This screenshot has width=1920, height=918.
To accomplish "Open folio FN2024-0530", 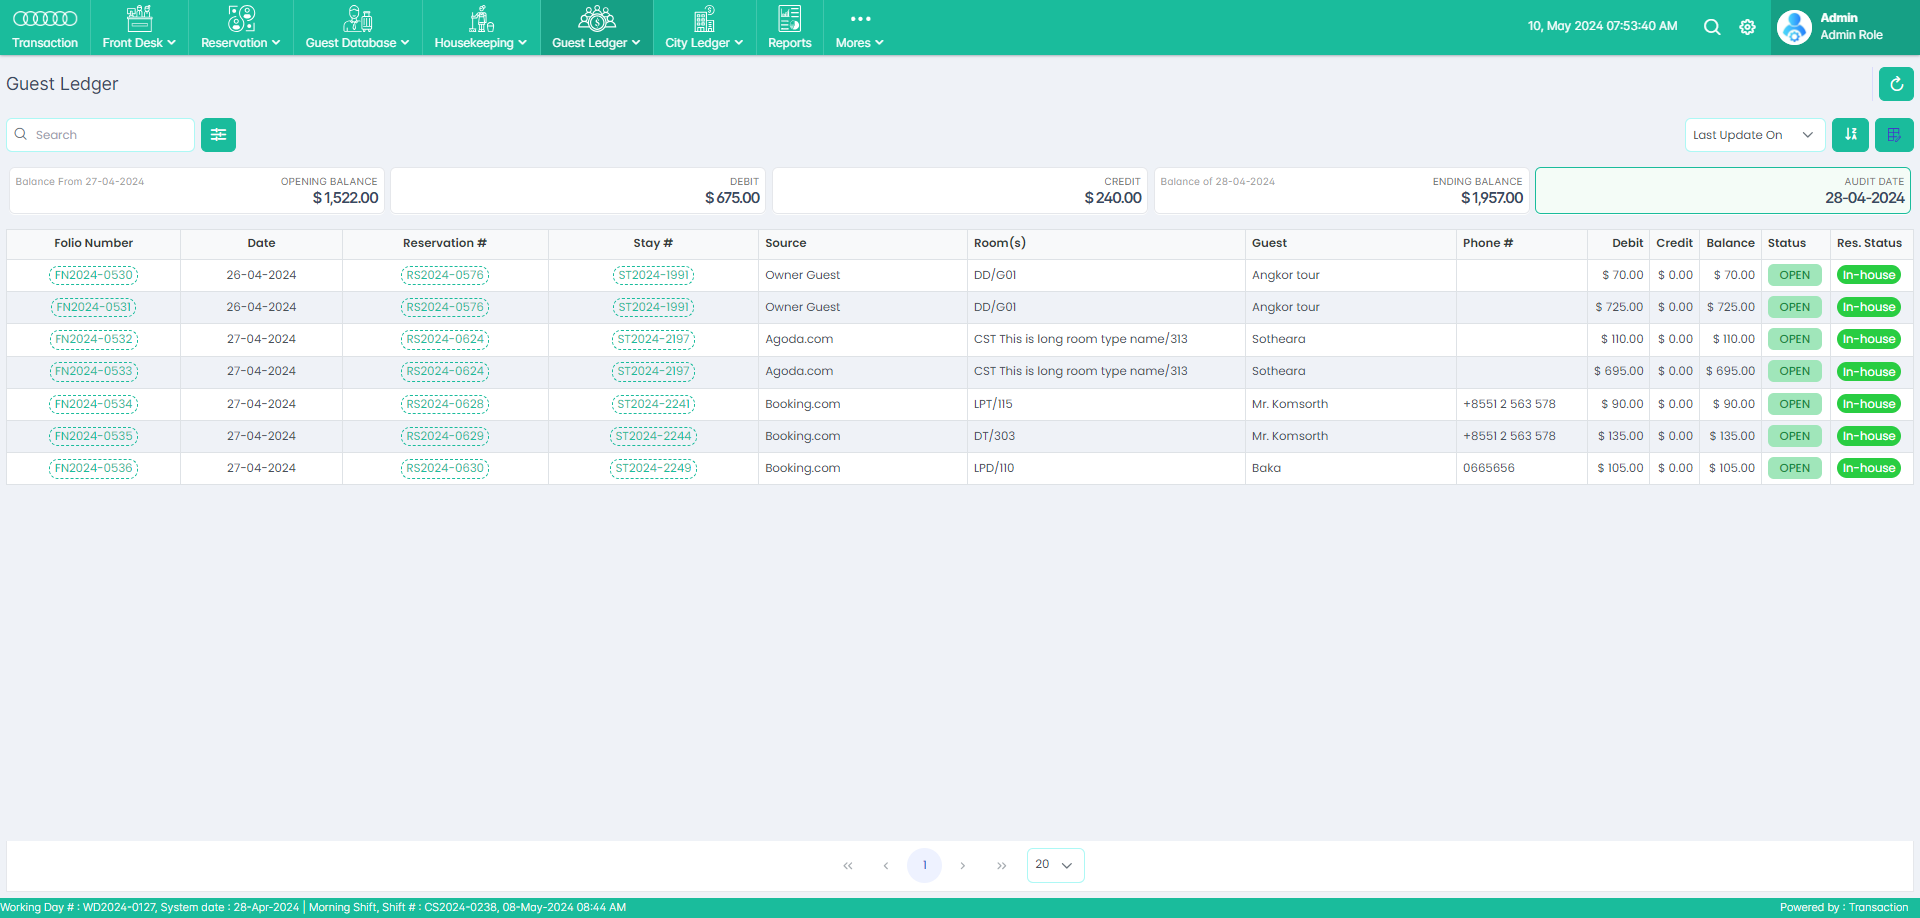I will 94,275.
